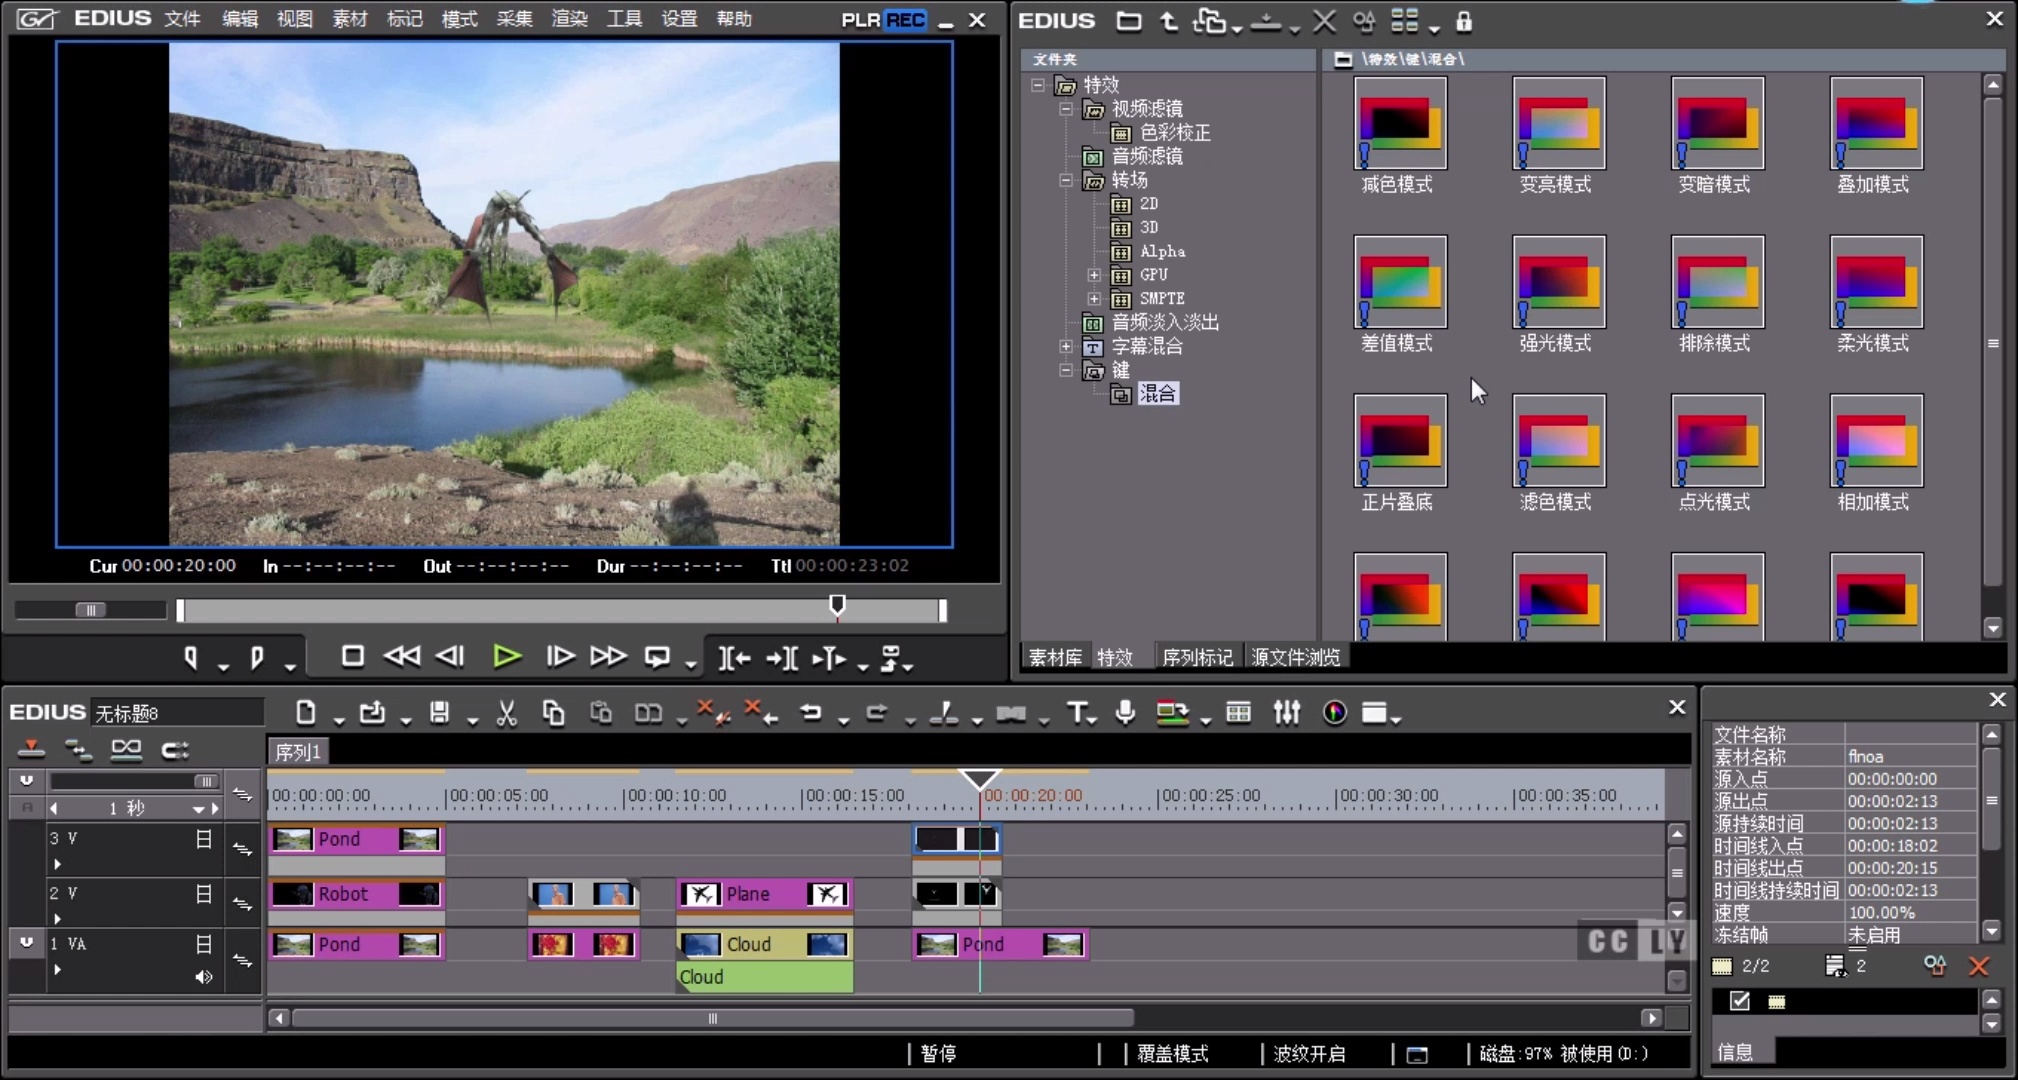Screen dimensions: 2018x1080
Task: Select the 色彩校正 folder in the tree
Action: pyautogui.click(x=1174, y=133)
